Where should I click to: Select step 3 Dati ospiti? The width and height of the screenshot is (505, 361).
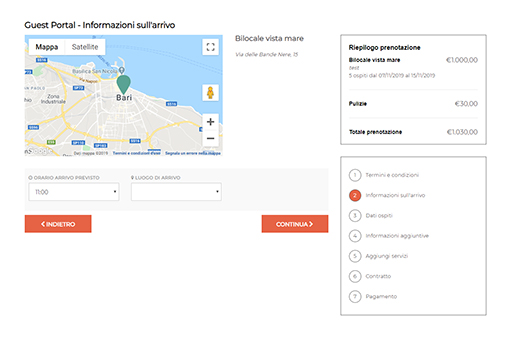pyautogui.click(x=371, y=216)
